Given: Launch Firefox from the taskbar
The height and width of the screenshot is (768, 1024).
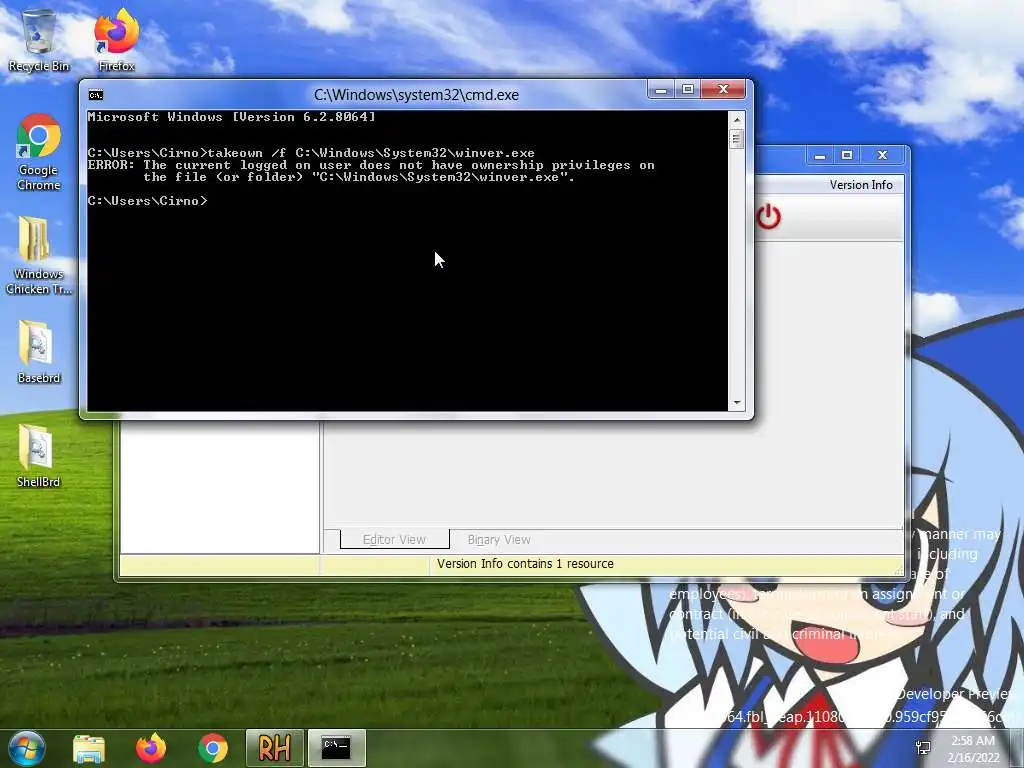Looking at the screenshot, I should 151,748.
